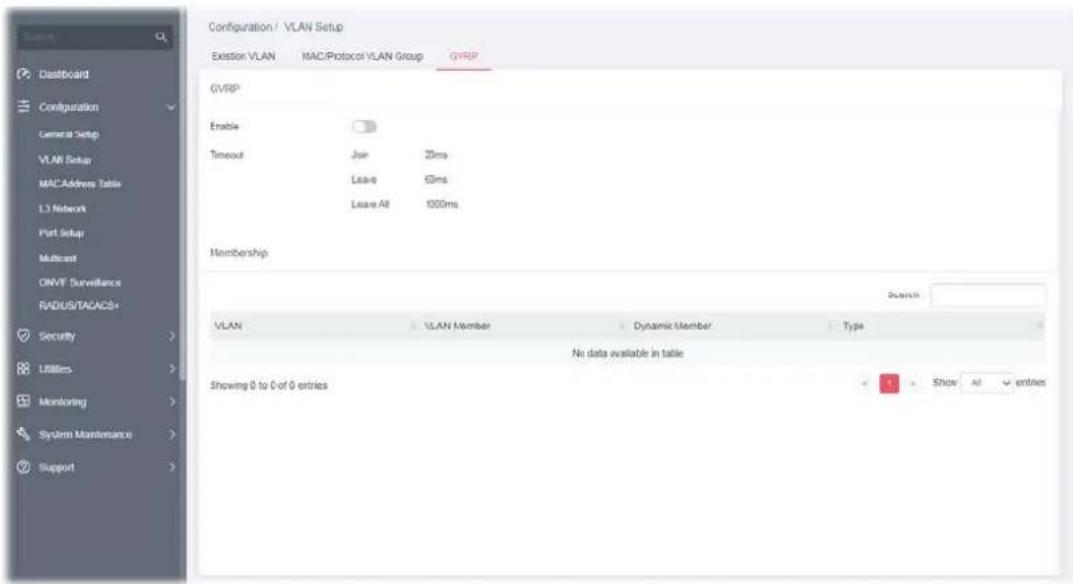1073x584 pixels.
Task: Click the Join timeout value 20ms
Action: tap(436, 155)
